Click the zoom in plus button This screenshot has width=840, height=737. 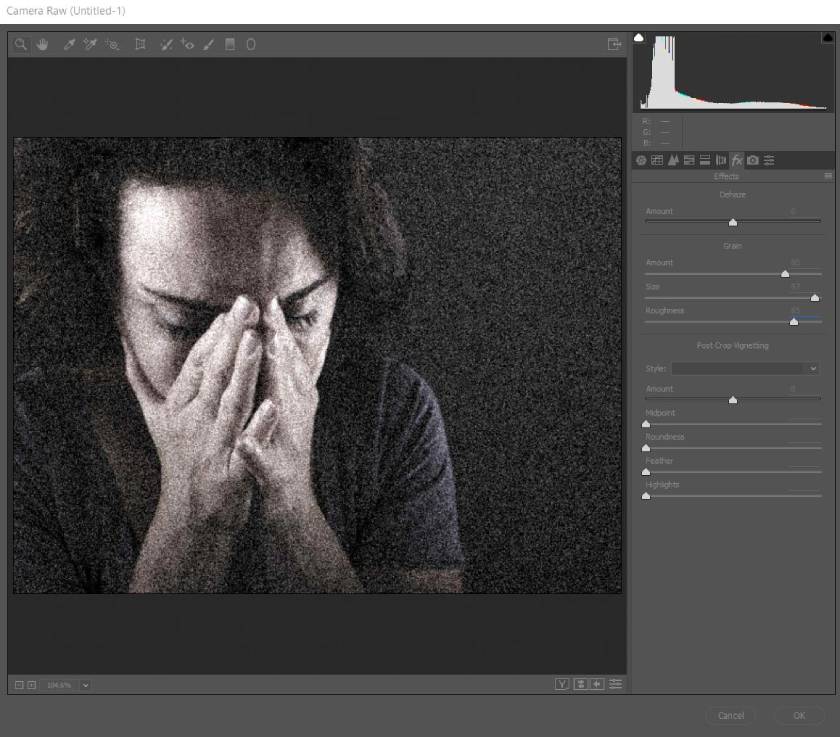point(32,685)
